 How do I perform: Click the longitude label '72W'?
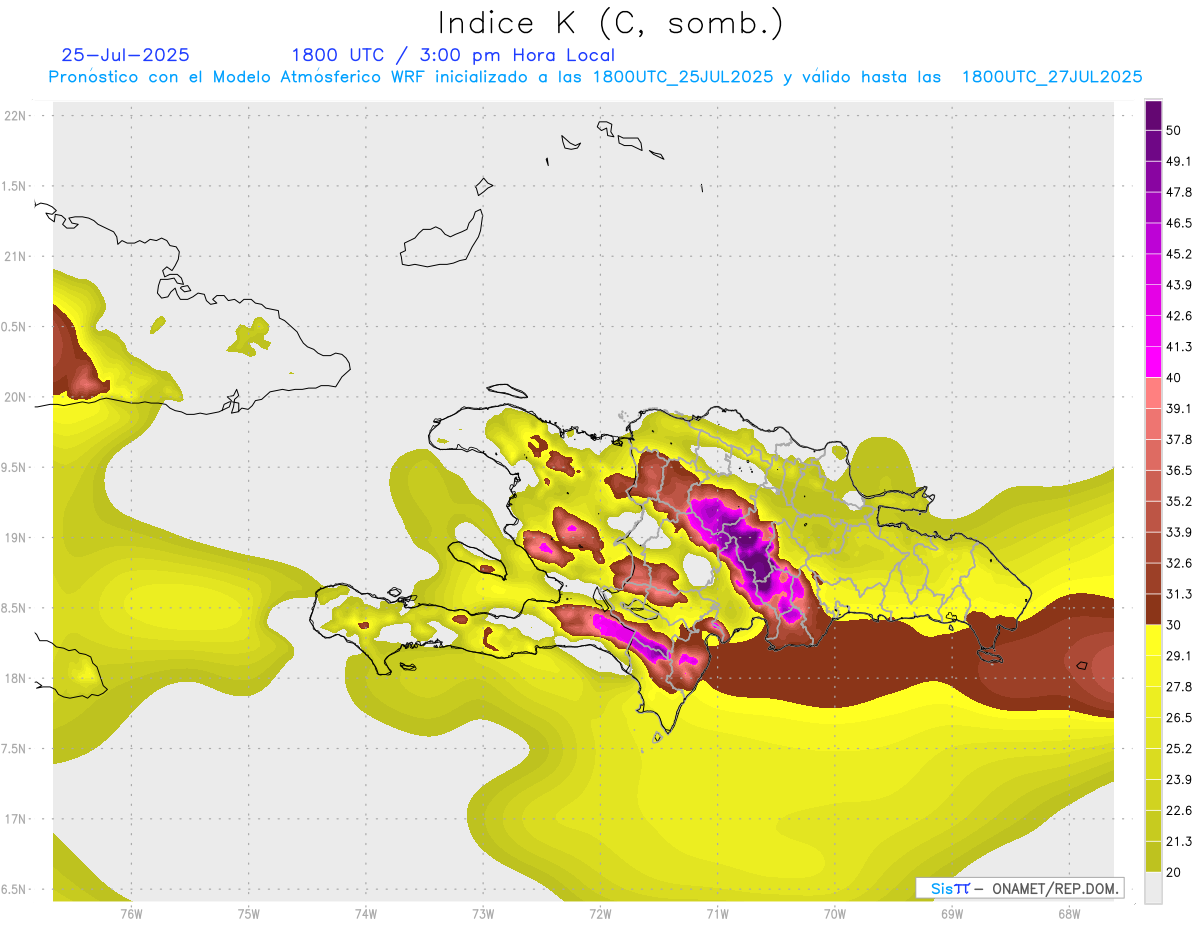pyautogui.click(x=601, y=913)
